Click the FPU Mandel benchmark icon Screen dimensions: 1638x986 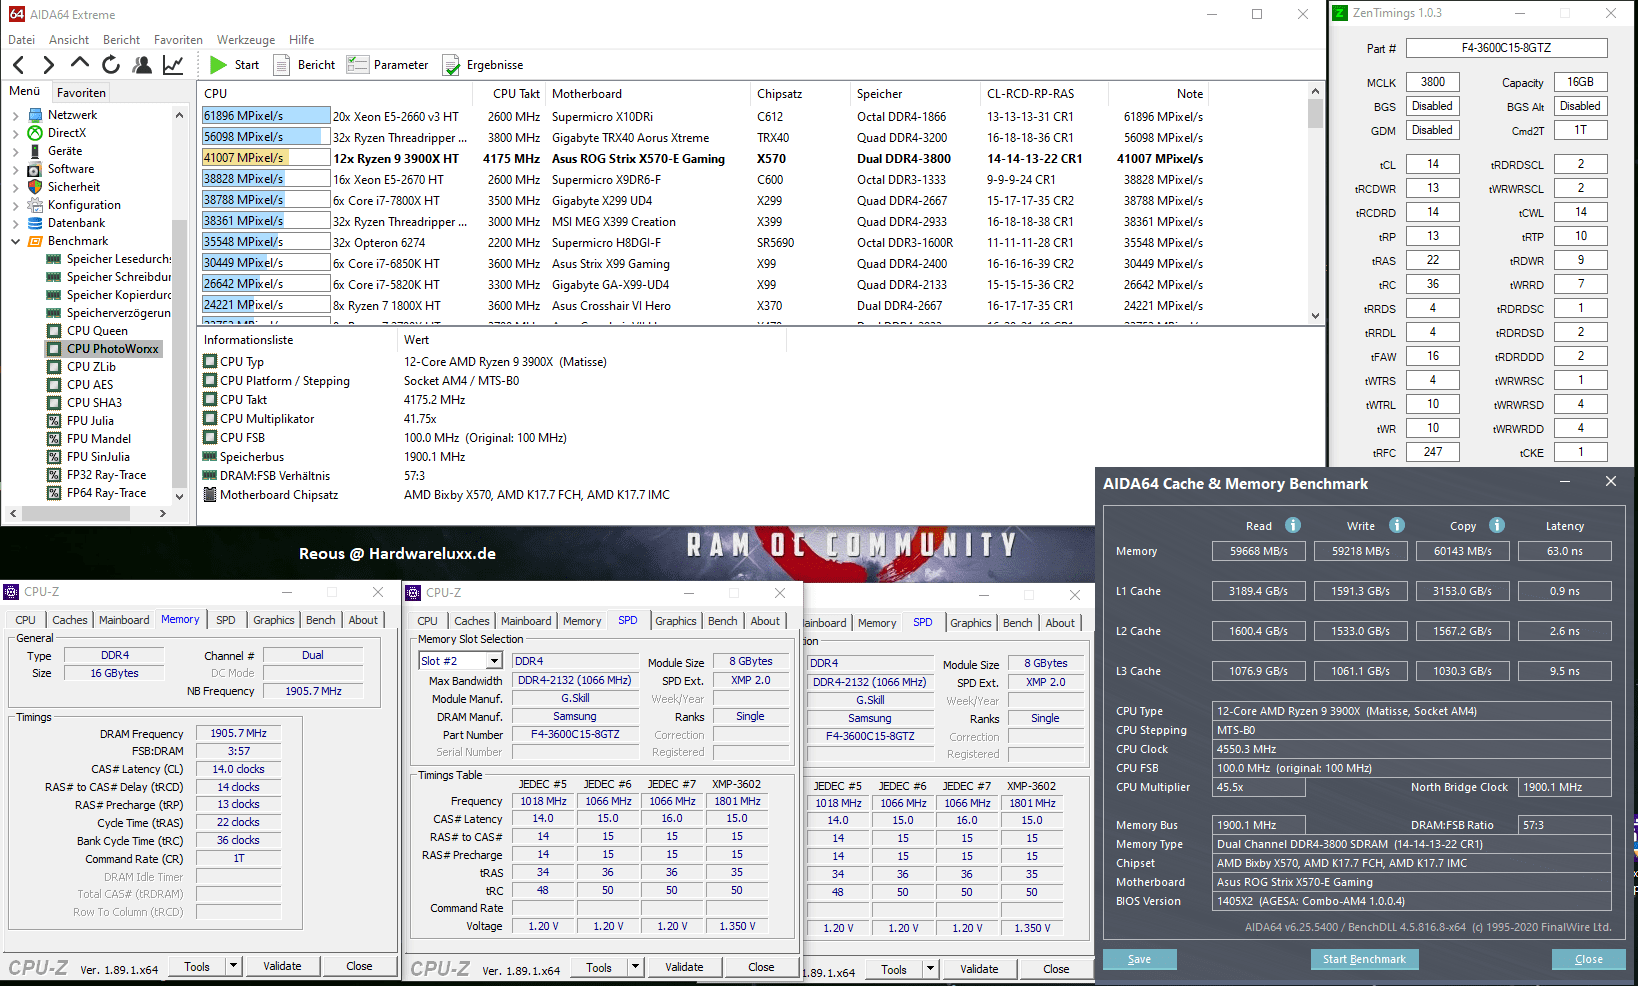tap(54, 439)
